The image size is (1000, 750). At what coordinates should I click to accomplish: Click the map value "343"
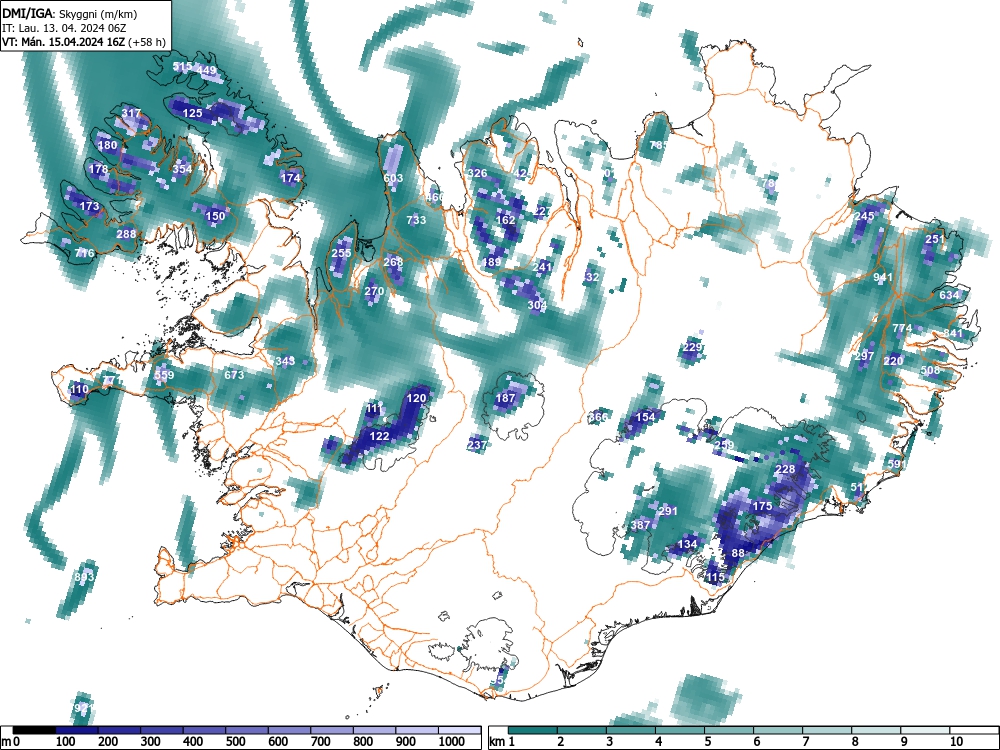(285, 361)
